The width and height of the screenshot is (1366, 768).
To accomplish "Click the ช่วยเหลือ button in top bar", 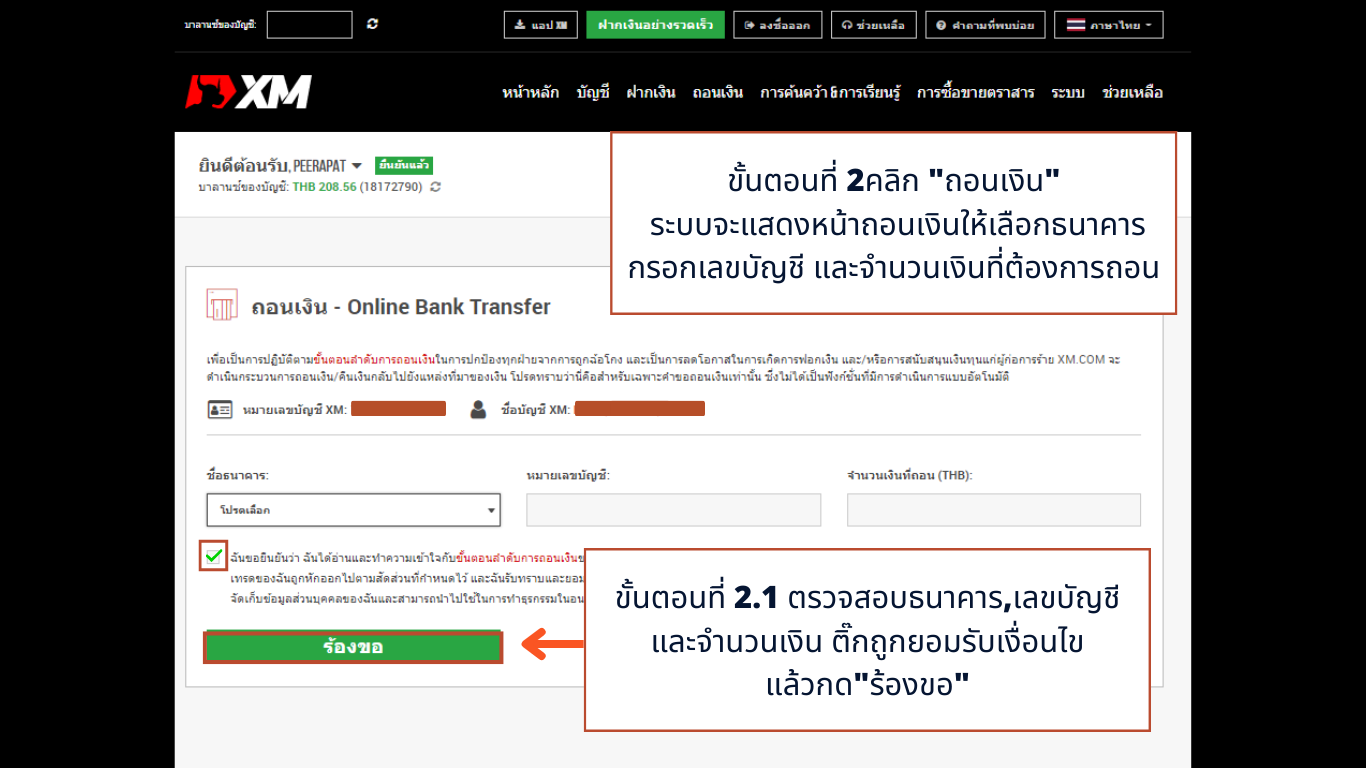I will click(873, 25).
